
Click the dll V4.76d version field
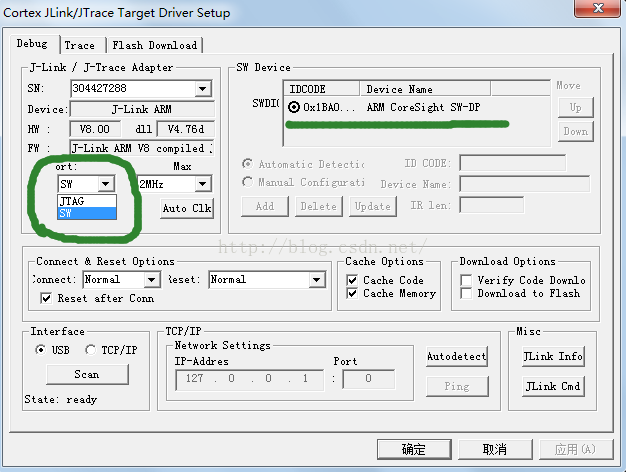click(186, 129)
